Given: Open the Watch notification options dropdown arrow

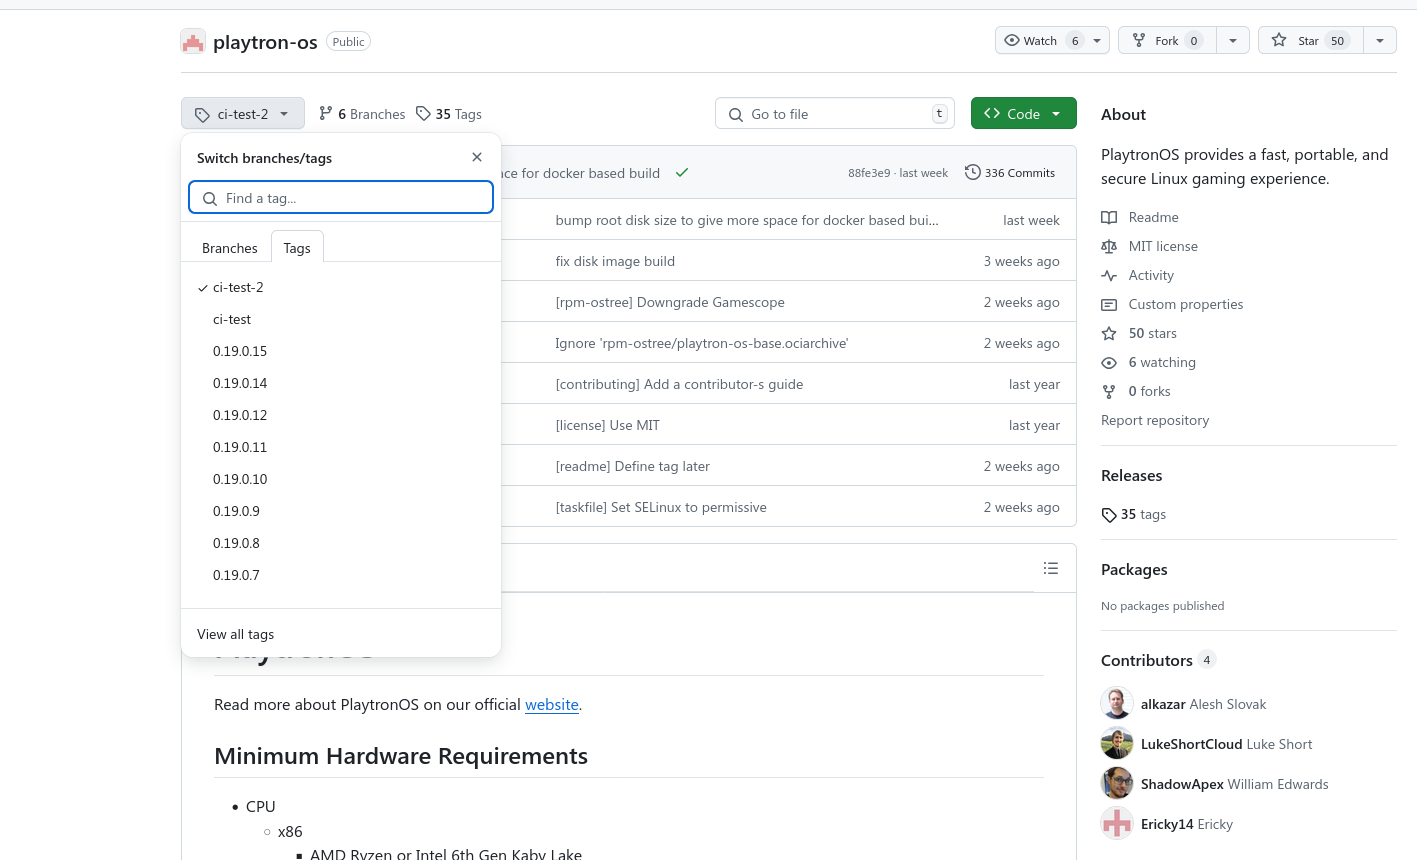Looking at the screenshot, I should (1097, 40).
